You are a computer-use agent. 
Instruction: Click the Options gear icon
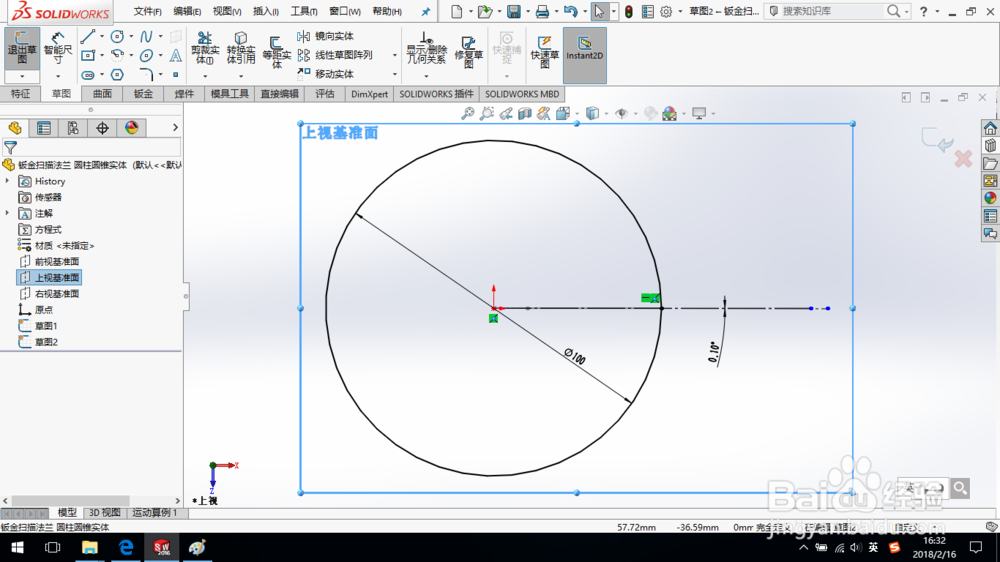point(666,11)
